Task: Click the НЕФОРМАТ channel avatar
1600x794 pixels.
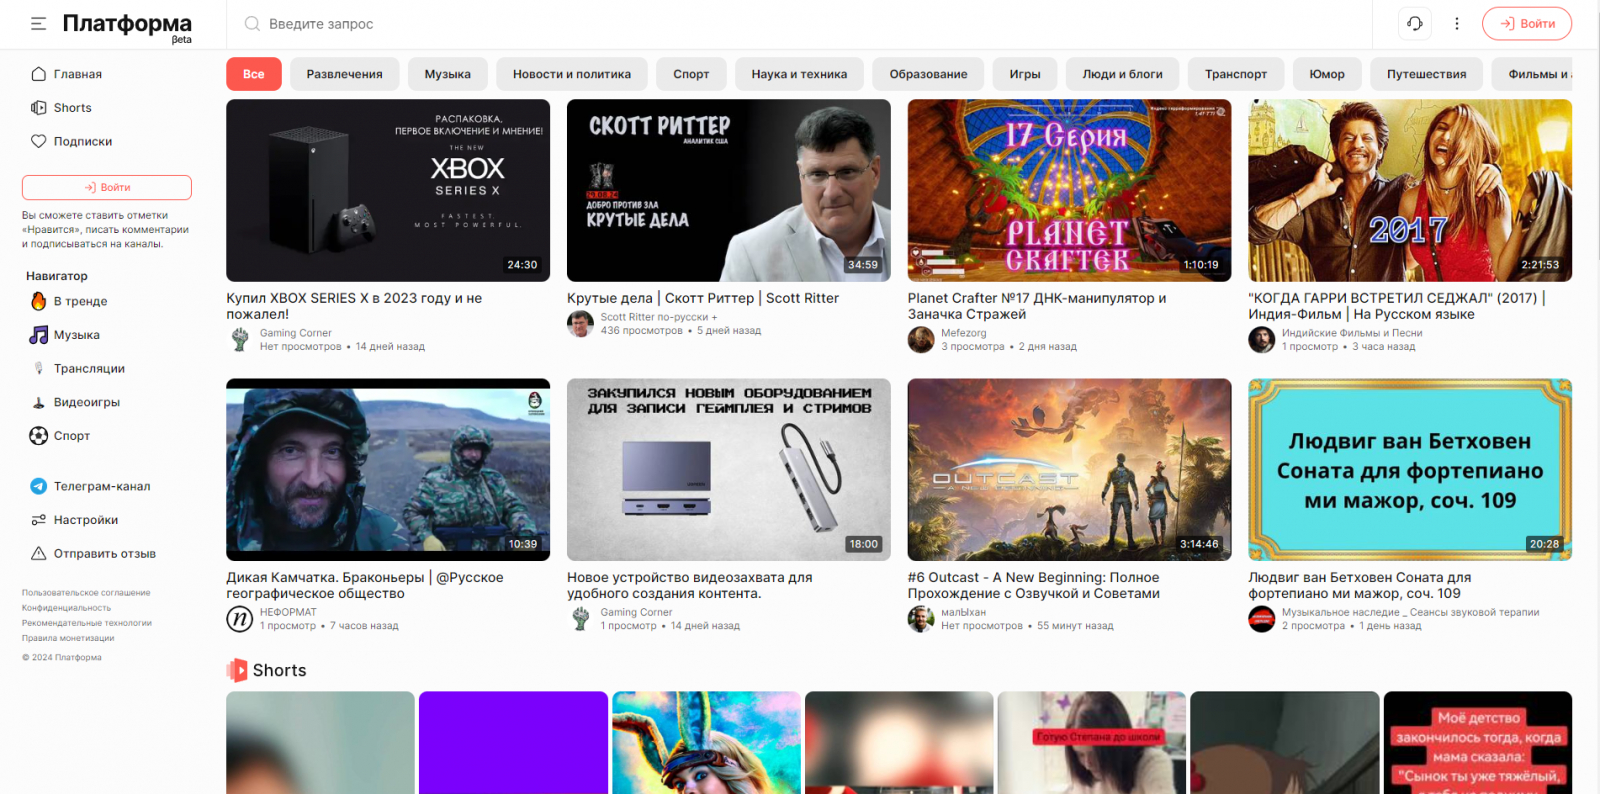Action: coord(240,619)
